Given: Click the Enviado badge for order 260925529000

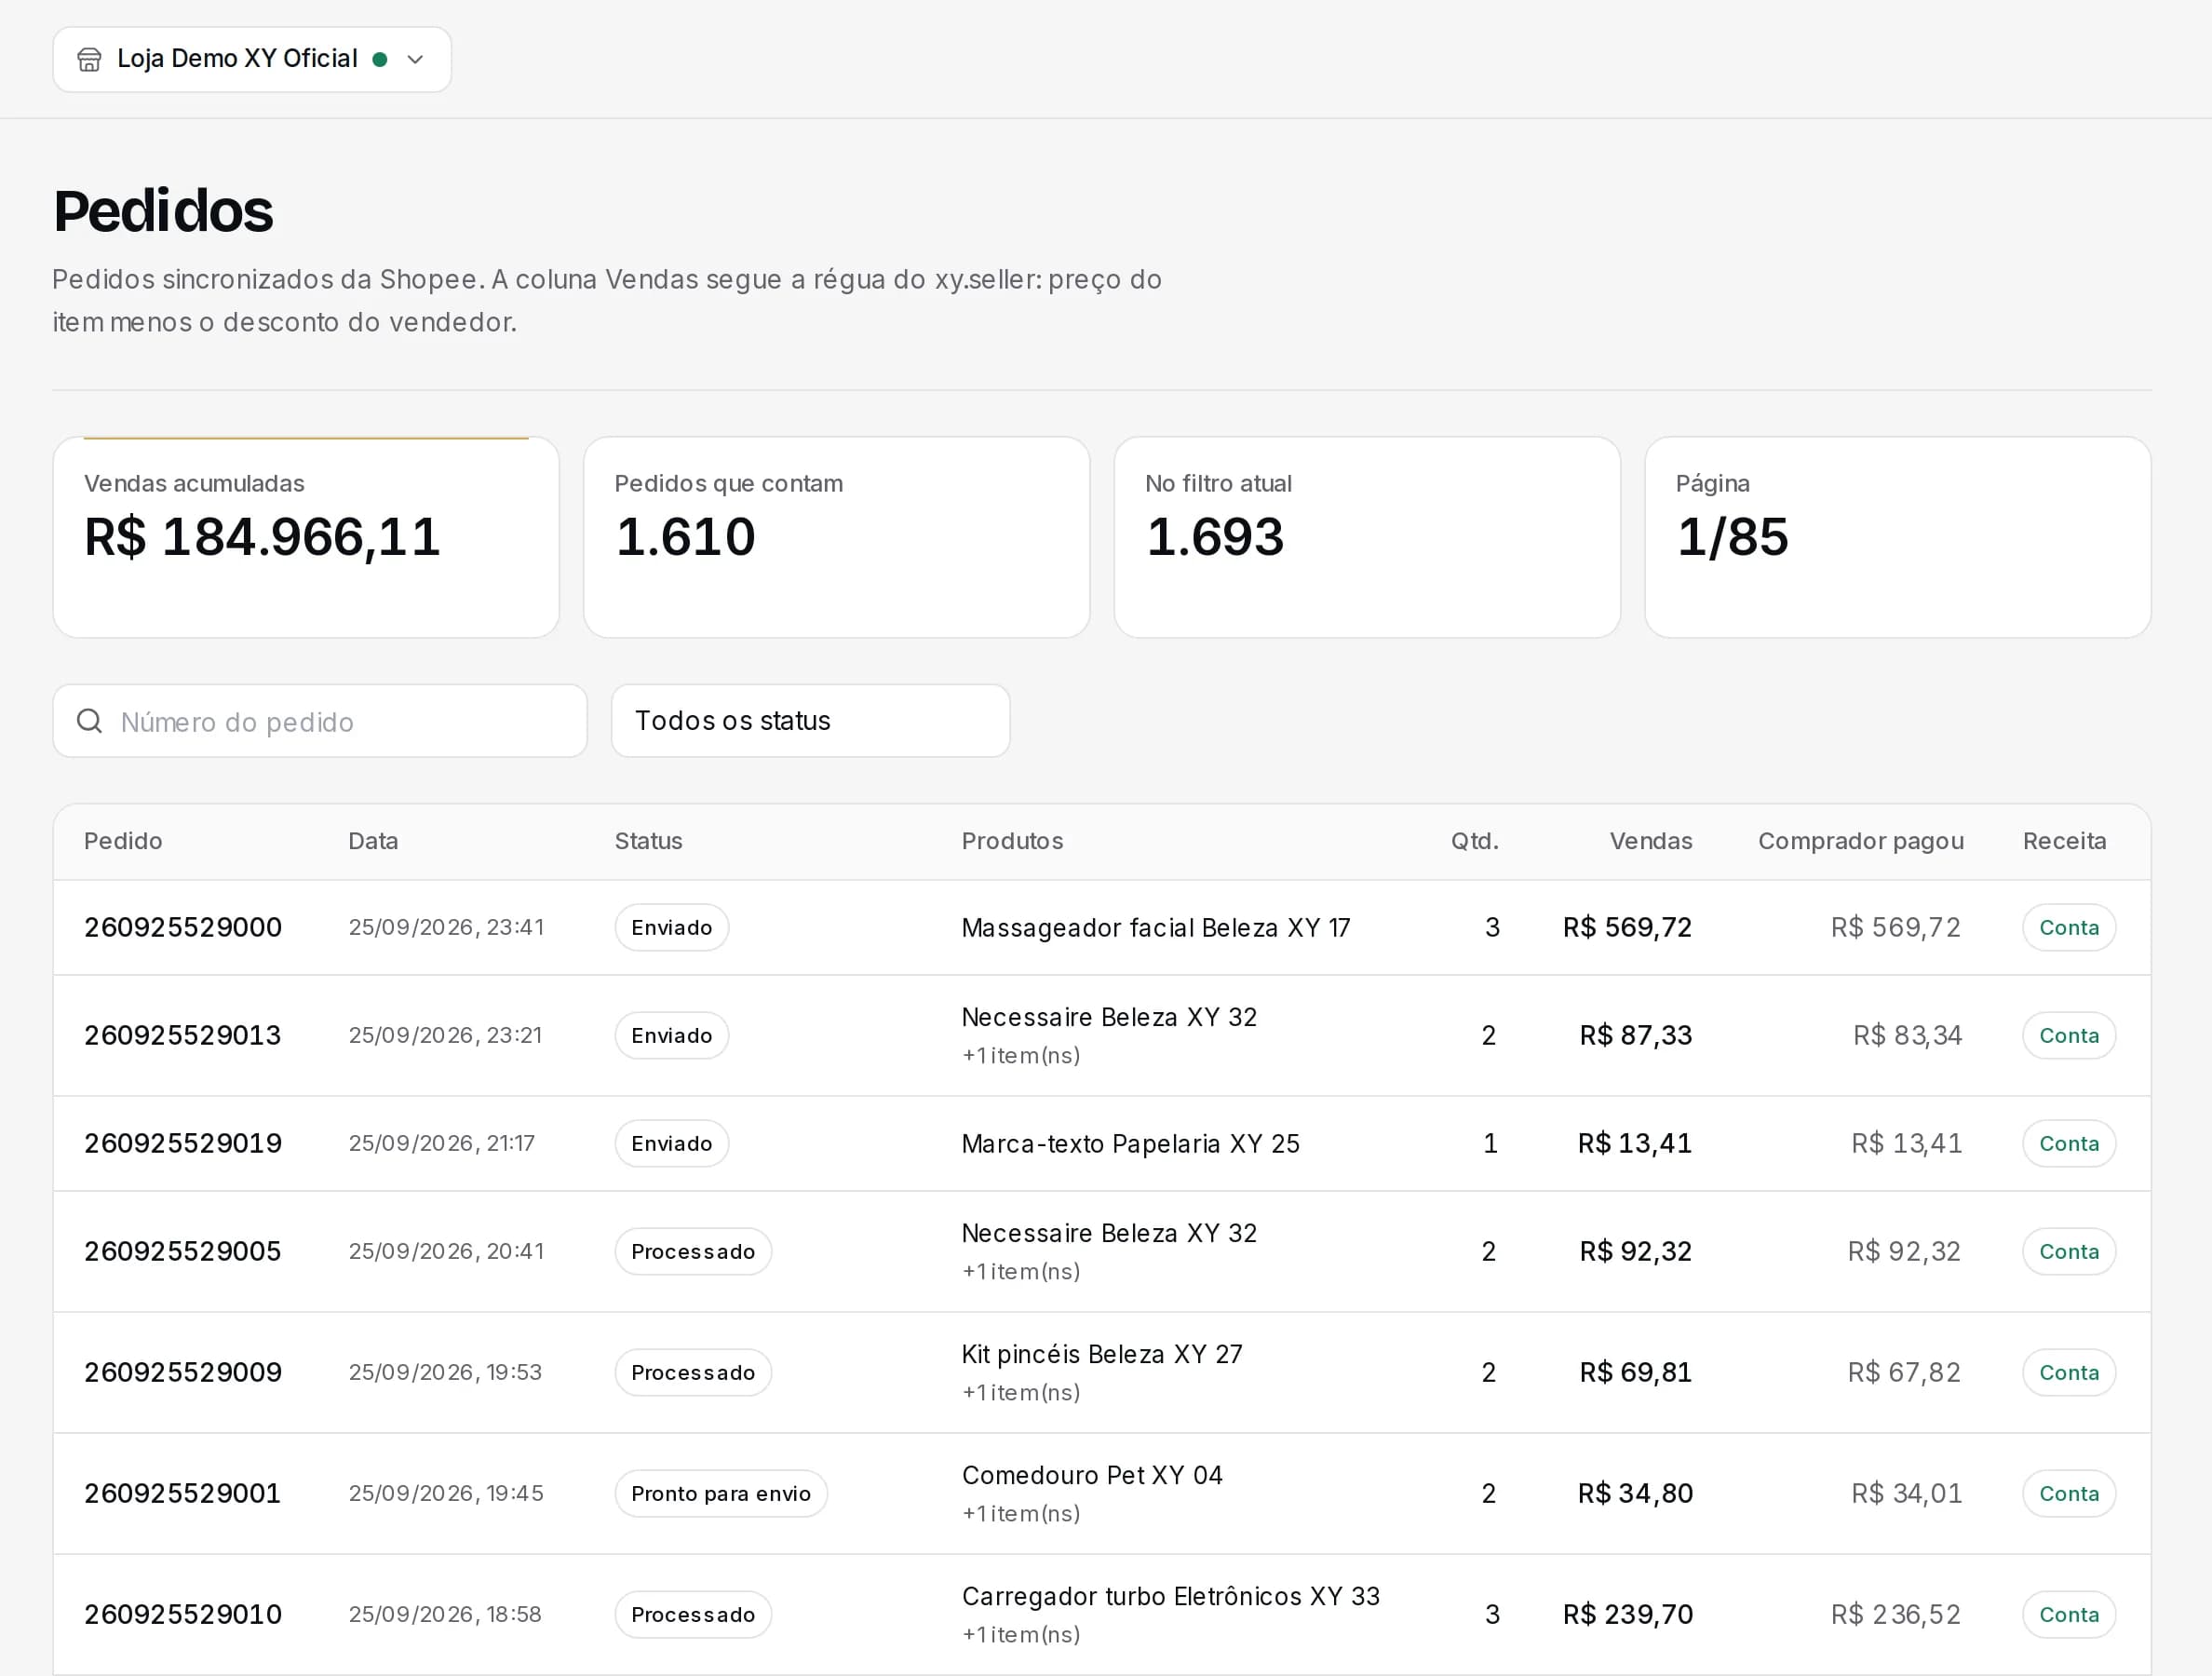Looking at the screenshot, I should 672,928.
